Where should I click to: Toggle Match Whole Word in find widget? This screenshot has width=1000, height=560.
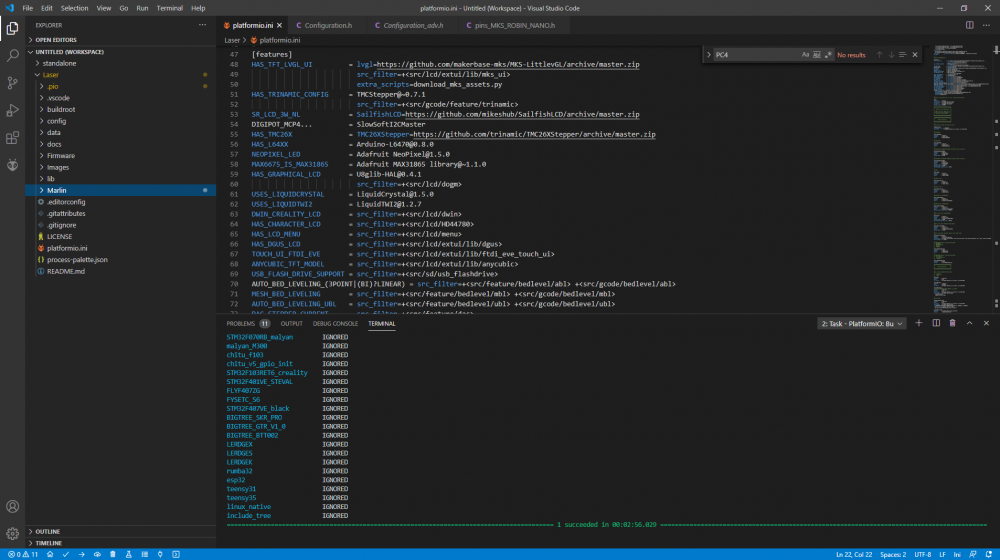coord(817,55)
